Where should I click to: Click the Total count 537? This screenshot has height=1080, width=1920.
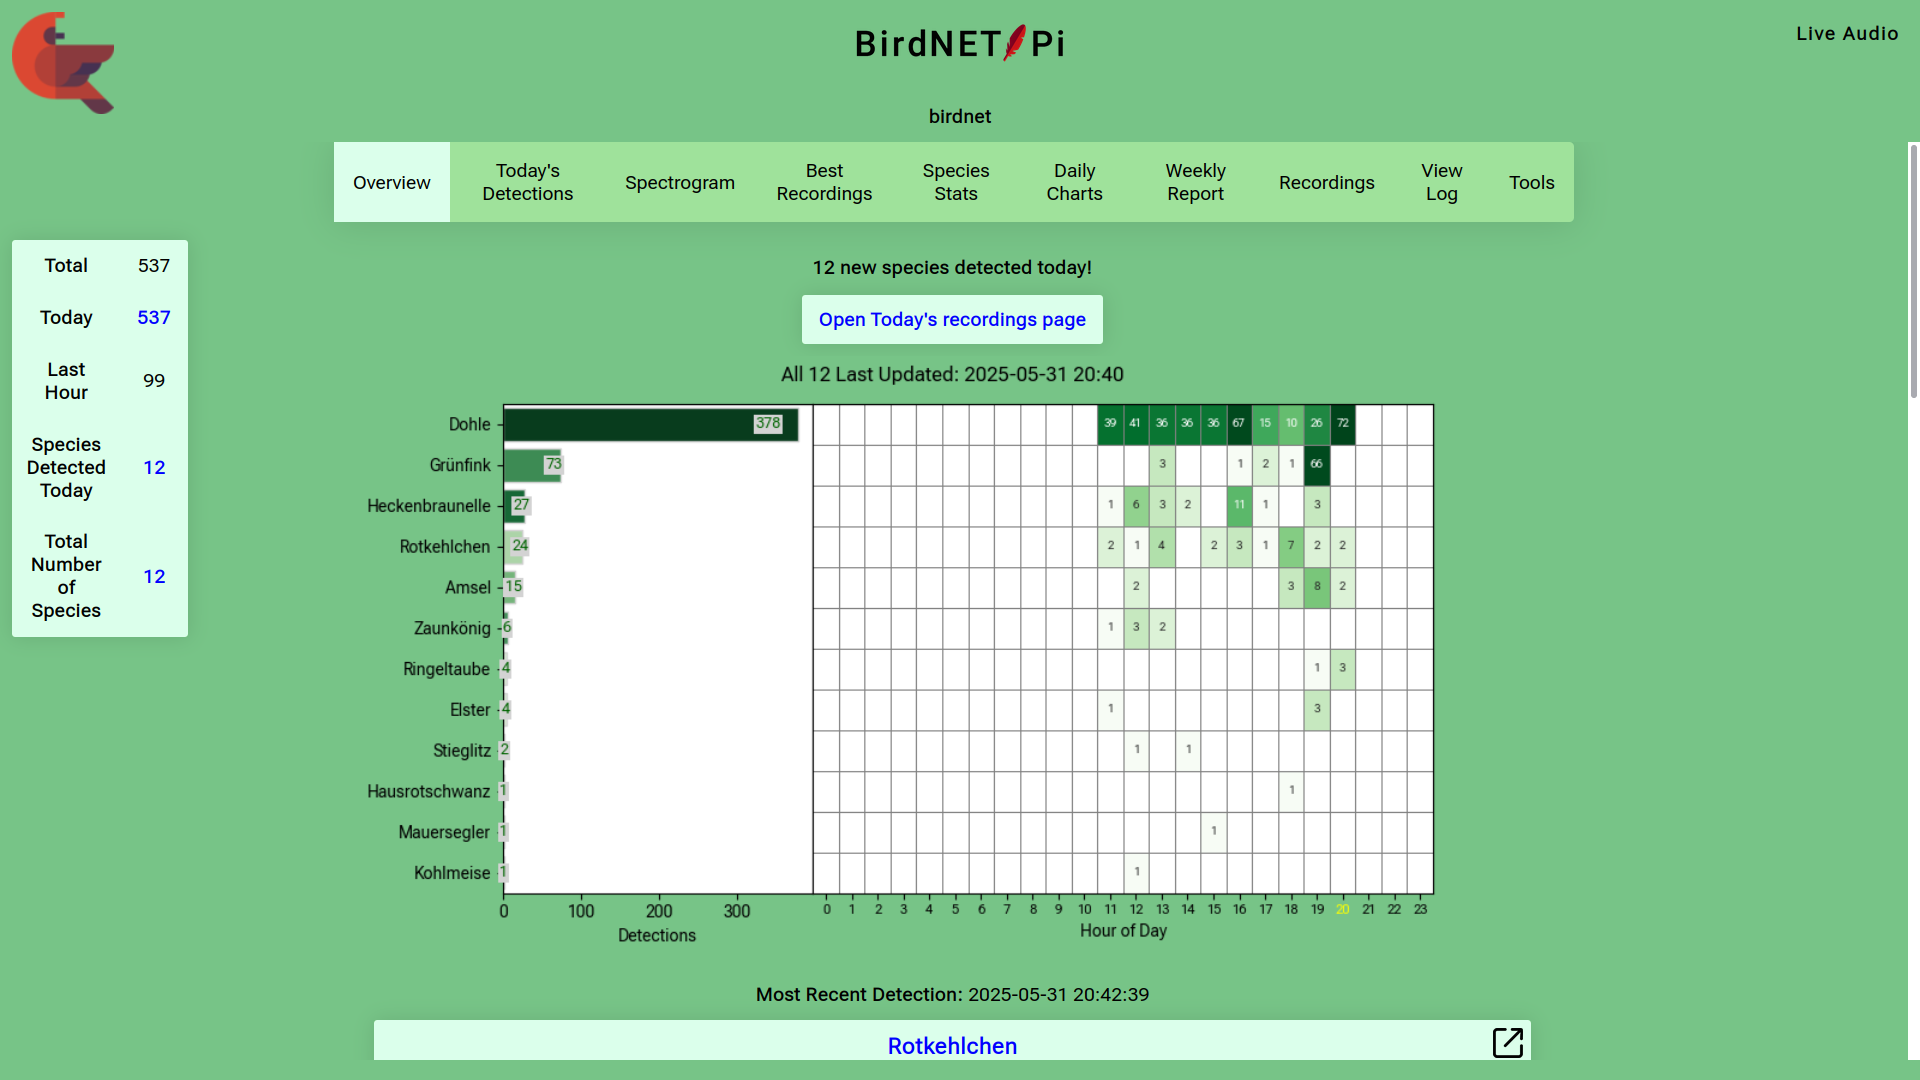[154, 265]
